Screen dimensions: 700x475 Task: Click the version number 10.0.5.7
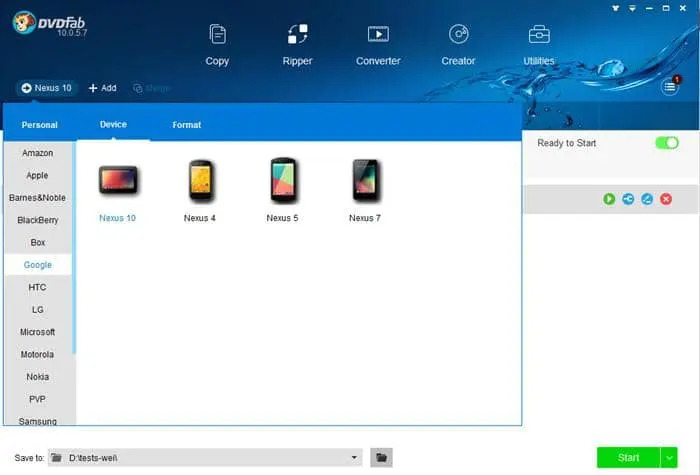pos(72,33)
